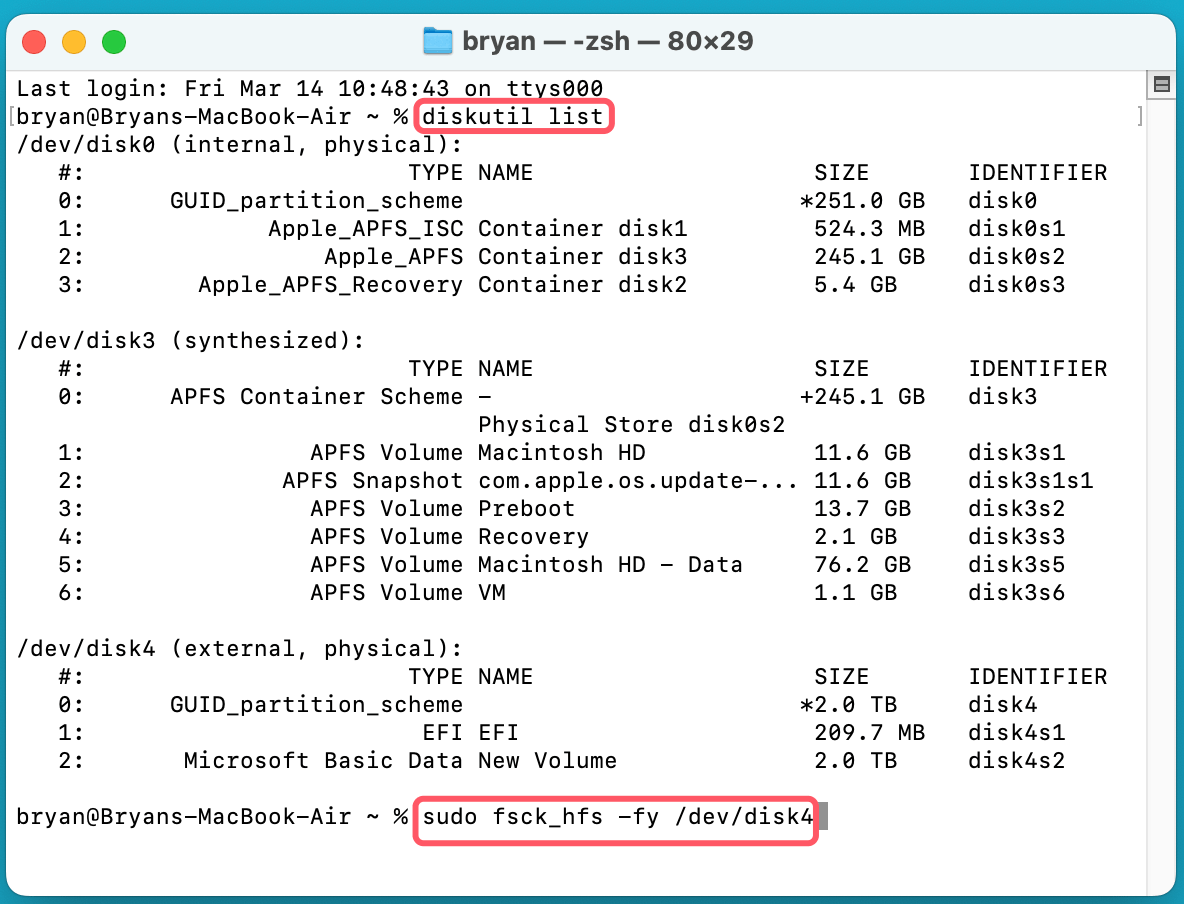Click the blinking cursor after the command
The height and width of the screenshot is (904, 1184).
[x=823, y=817]
